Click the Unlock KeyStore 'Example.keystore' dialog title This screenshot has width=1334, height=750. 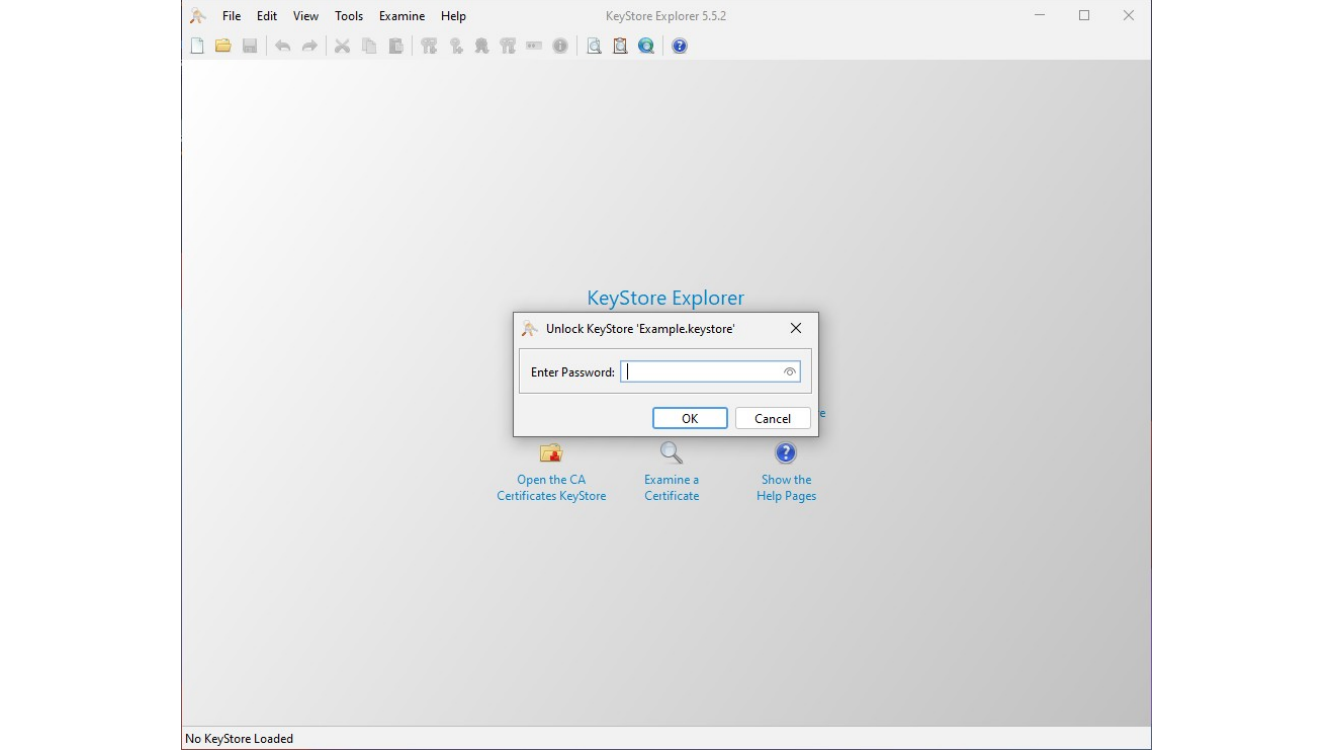coord(640,328)
